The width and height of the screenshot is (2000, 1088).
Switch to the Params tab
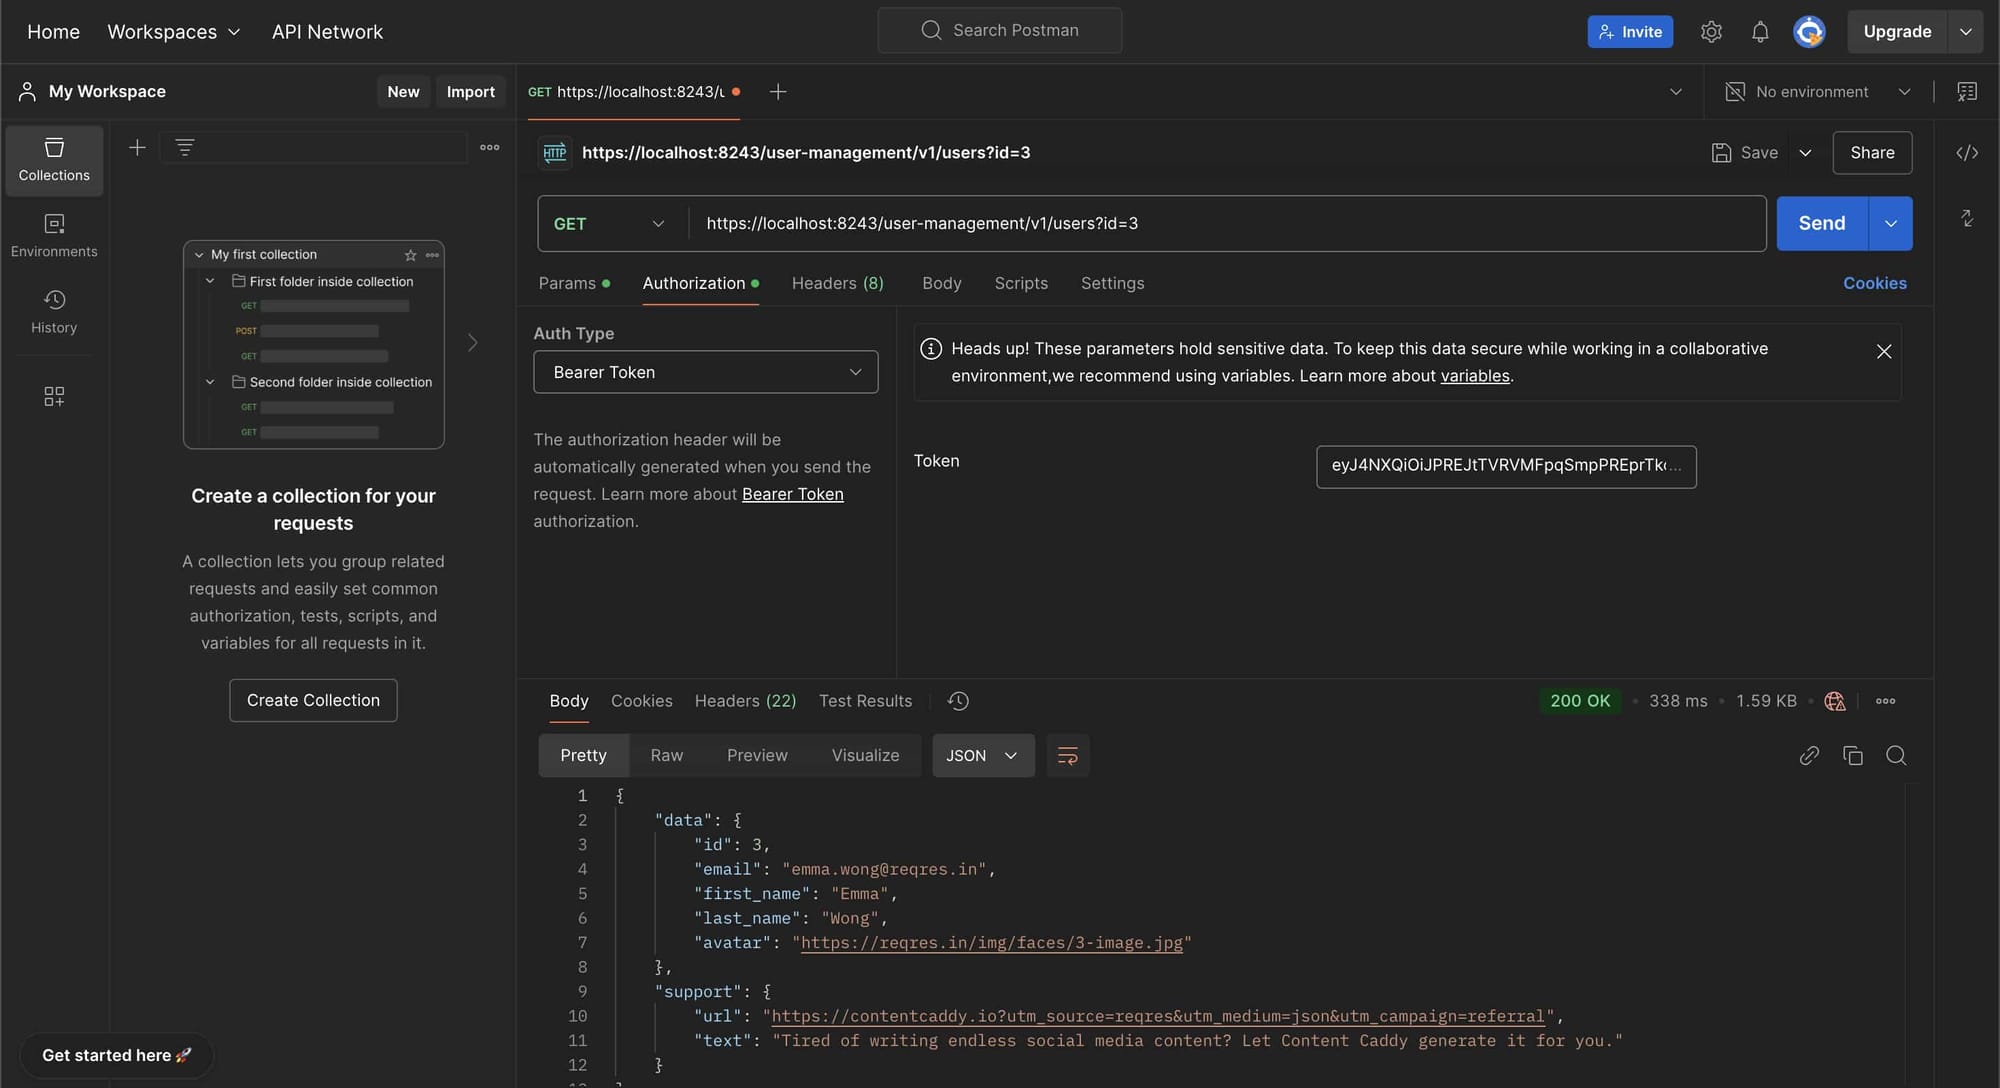[573, 284]
